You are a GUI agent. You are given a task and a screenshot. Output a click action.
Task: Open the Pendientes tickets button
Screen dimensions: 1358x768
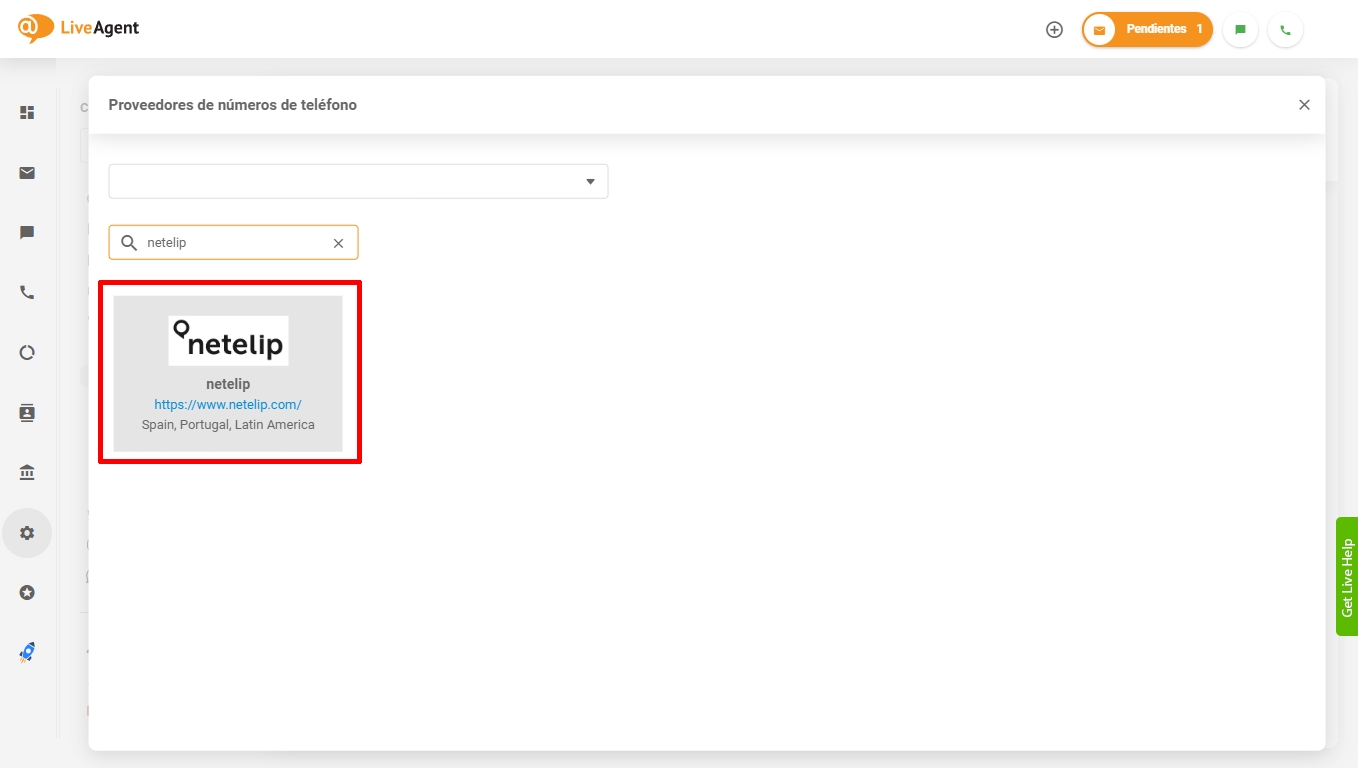(1147, 30)
